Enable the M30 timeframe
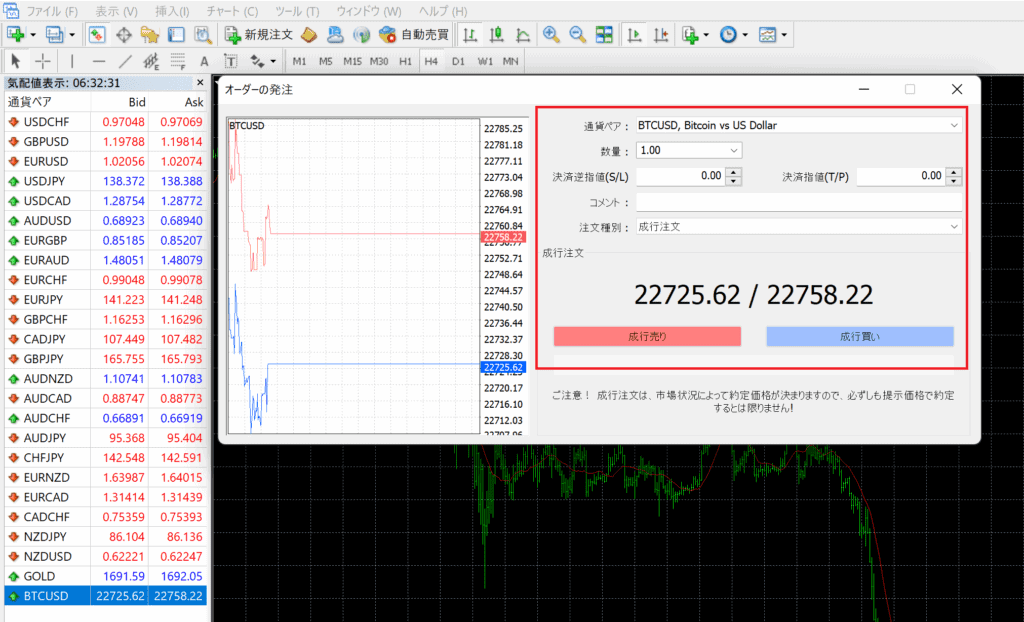1024x622 pixels. point(379,61)
